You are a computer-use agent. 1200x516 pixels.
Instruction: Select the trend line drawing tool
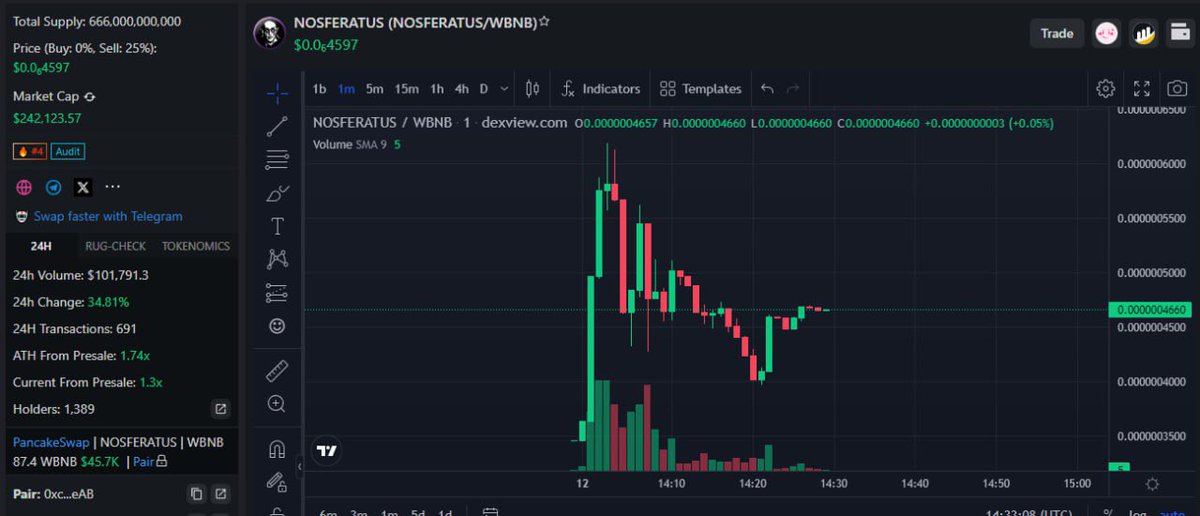pos(277,126)
